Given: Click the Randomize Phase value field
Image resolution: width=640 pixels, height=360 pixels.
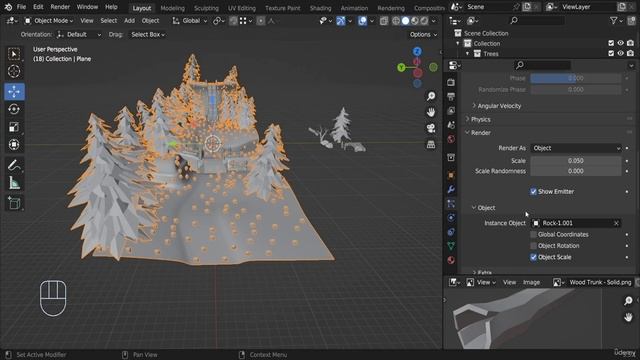Looking at the screenshot, I should (x=576, y=89).
